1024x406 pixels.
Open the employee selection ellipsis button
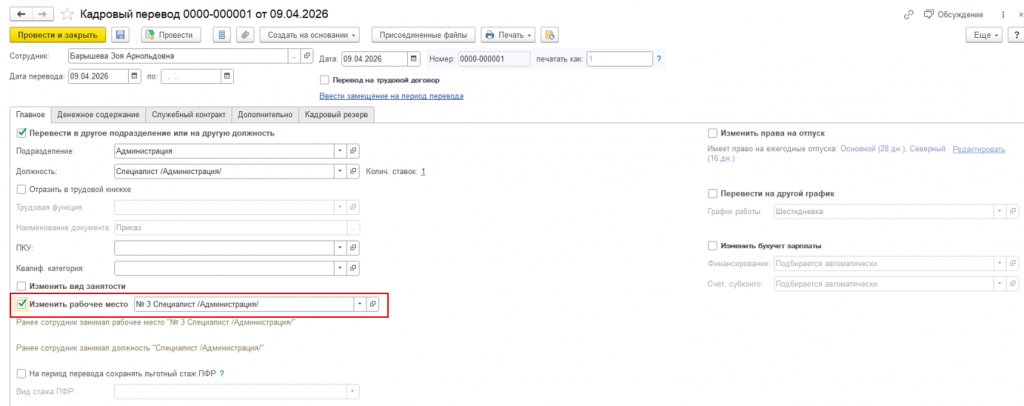[x=294, y=56]
